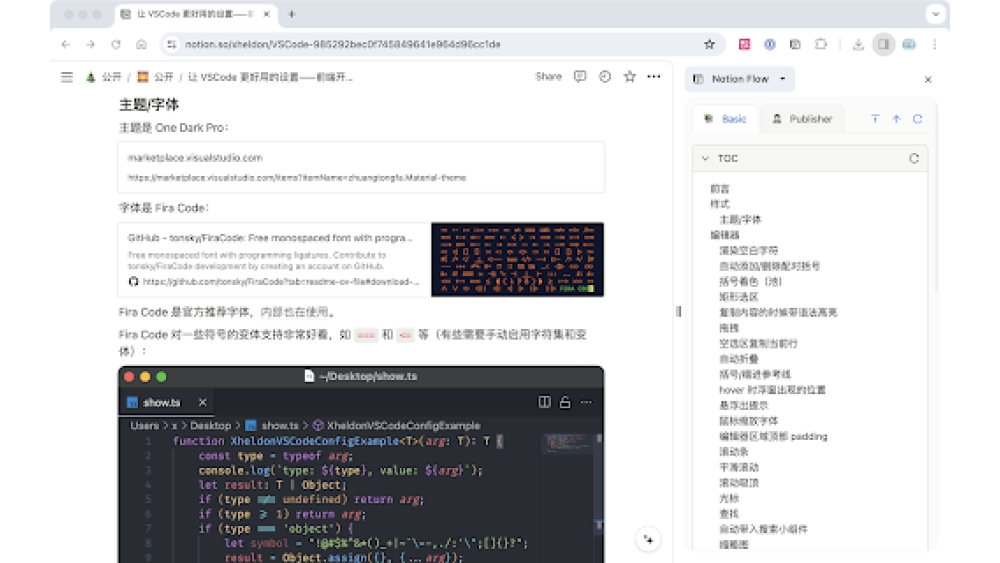Viewport: 1000px width, 563px height.
Task: Go forward in browser history
Action: (91, 44)
